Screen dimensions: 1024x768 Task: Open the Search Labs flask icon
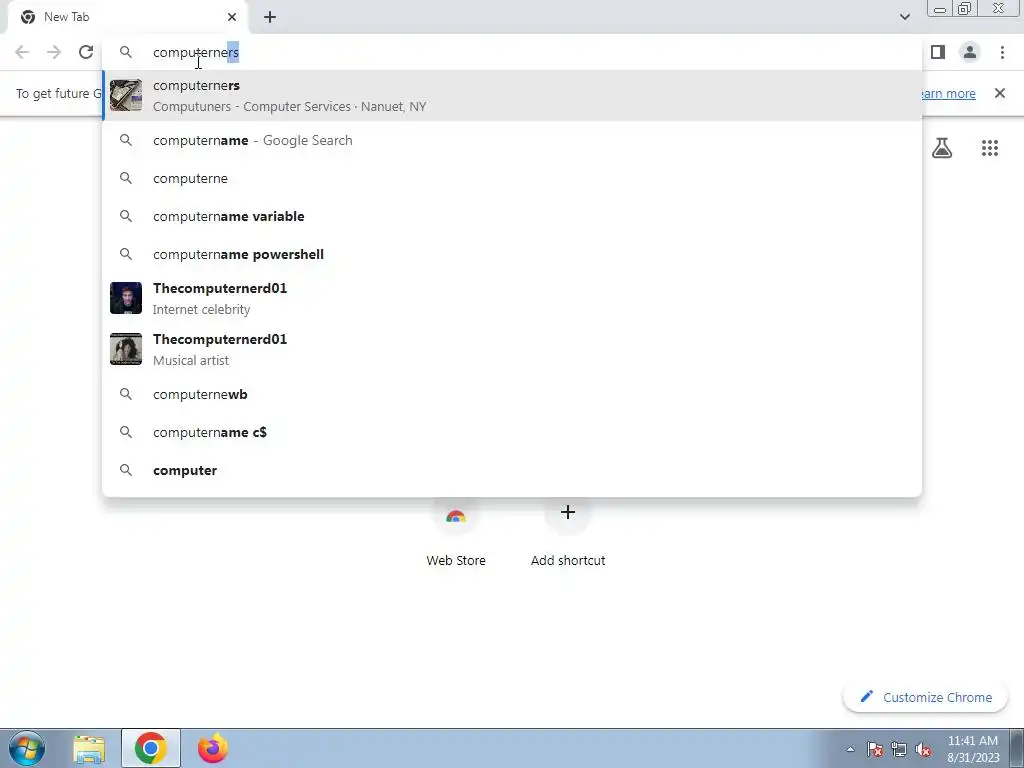click(x=942, y=148)
